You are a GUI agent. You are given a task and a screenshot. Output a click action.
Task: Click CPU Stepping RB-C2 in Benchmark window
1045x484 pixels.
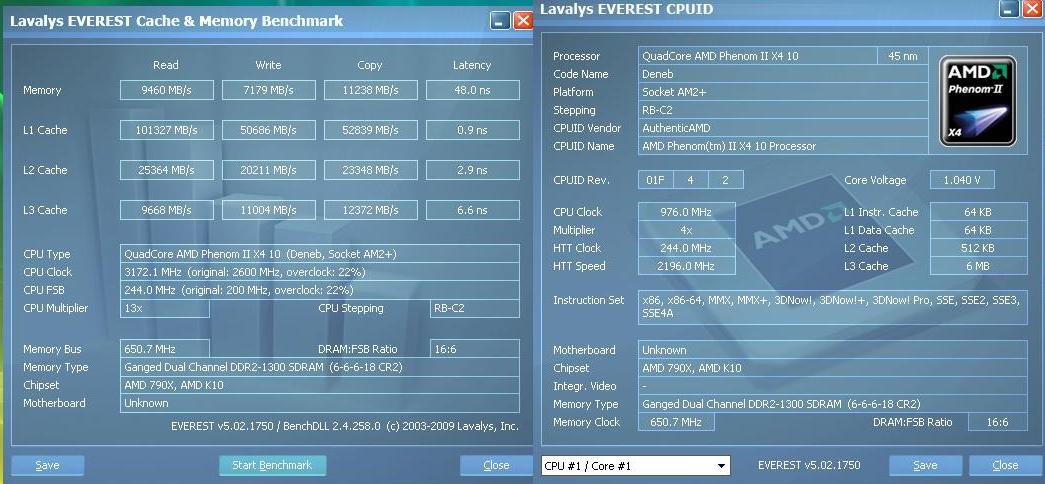pos(475,308)
